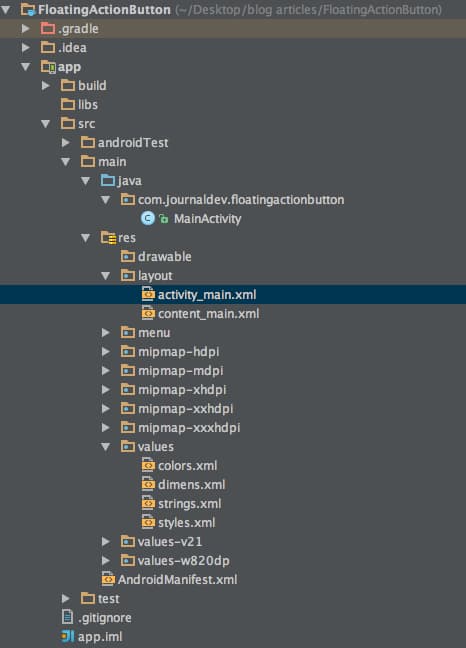Select colors.xml under values

(x=188, y=466)
